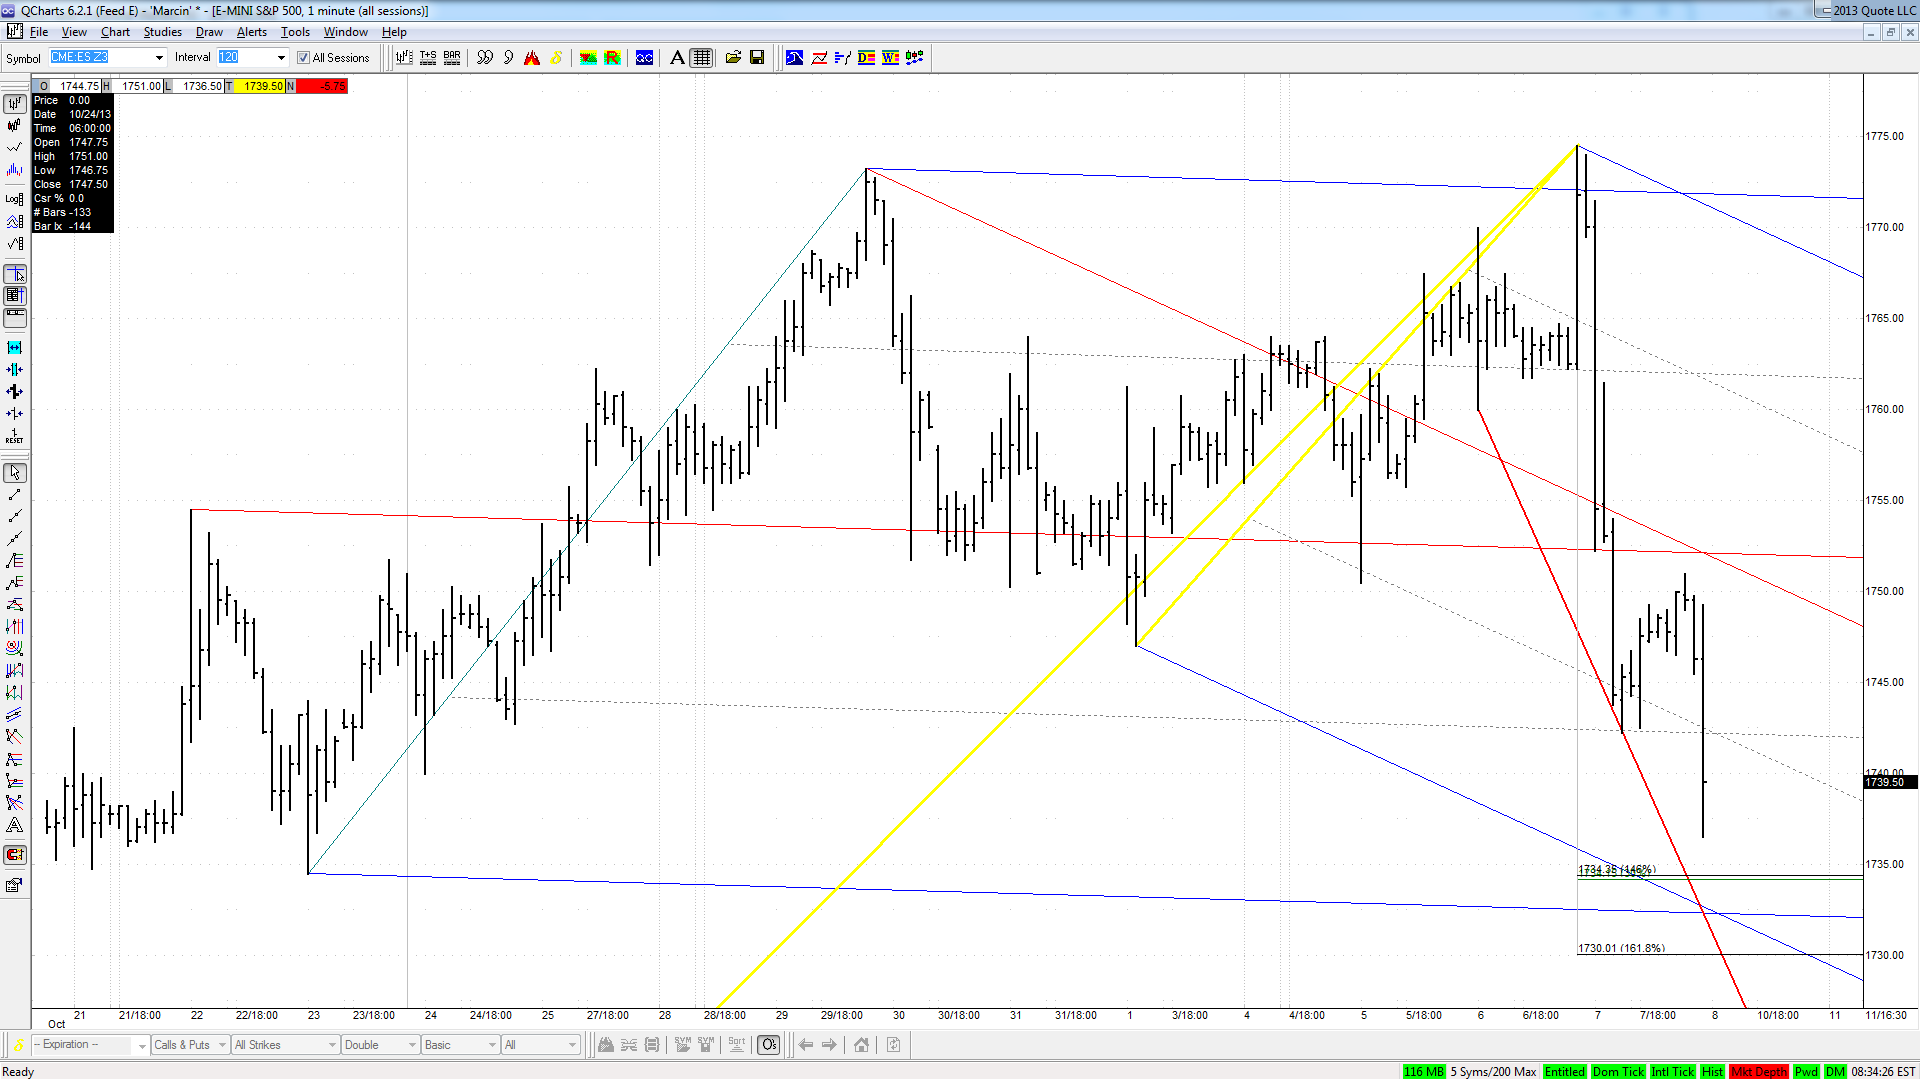Expand the All Strikes dropdown
Image resolution: width=1920 pixels, height=1080 pixels.
[332, 1046]
